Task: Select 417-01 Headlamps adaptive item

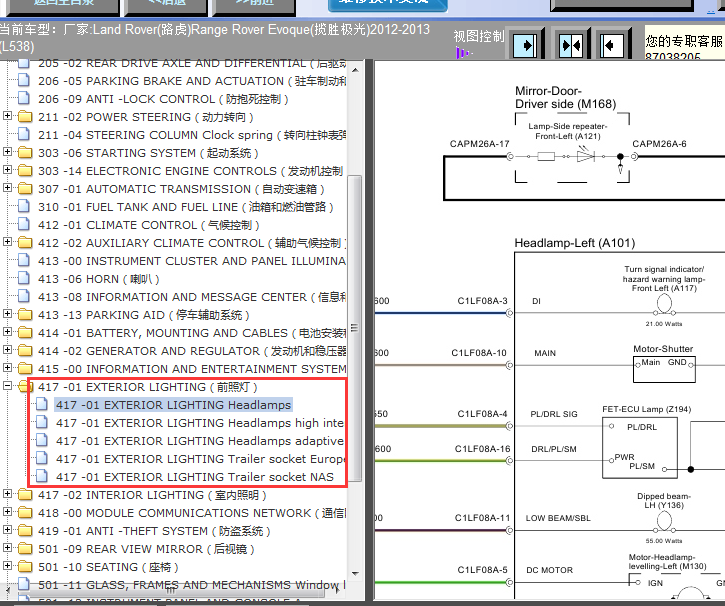Action: [200, 441]
